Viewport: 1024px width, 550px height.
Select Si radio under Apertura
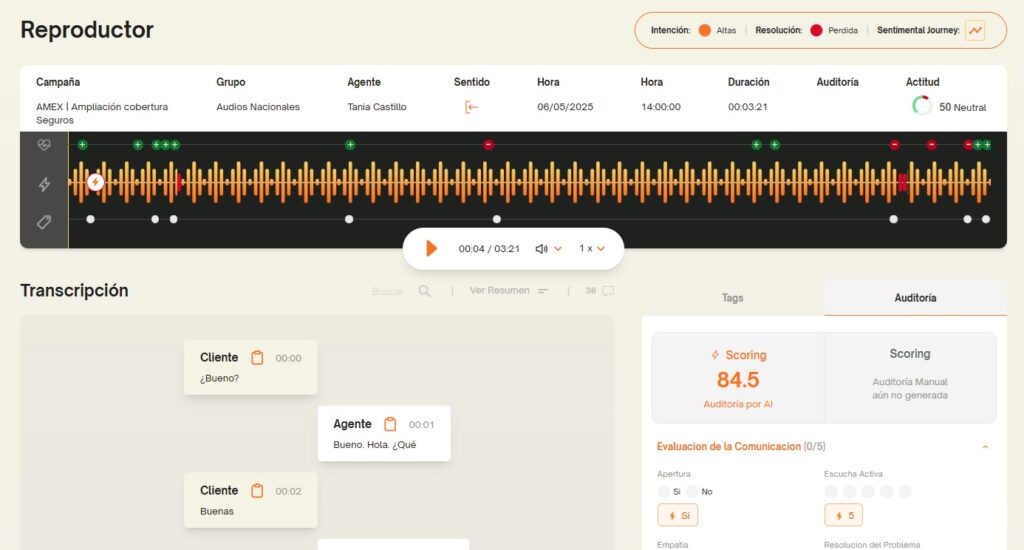[x=664, y=492]
